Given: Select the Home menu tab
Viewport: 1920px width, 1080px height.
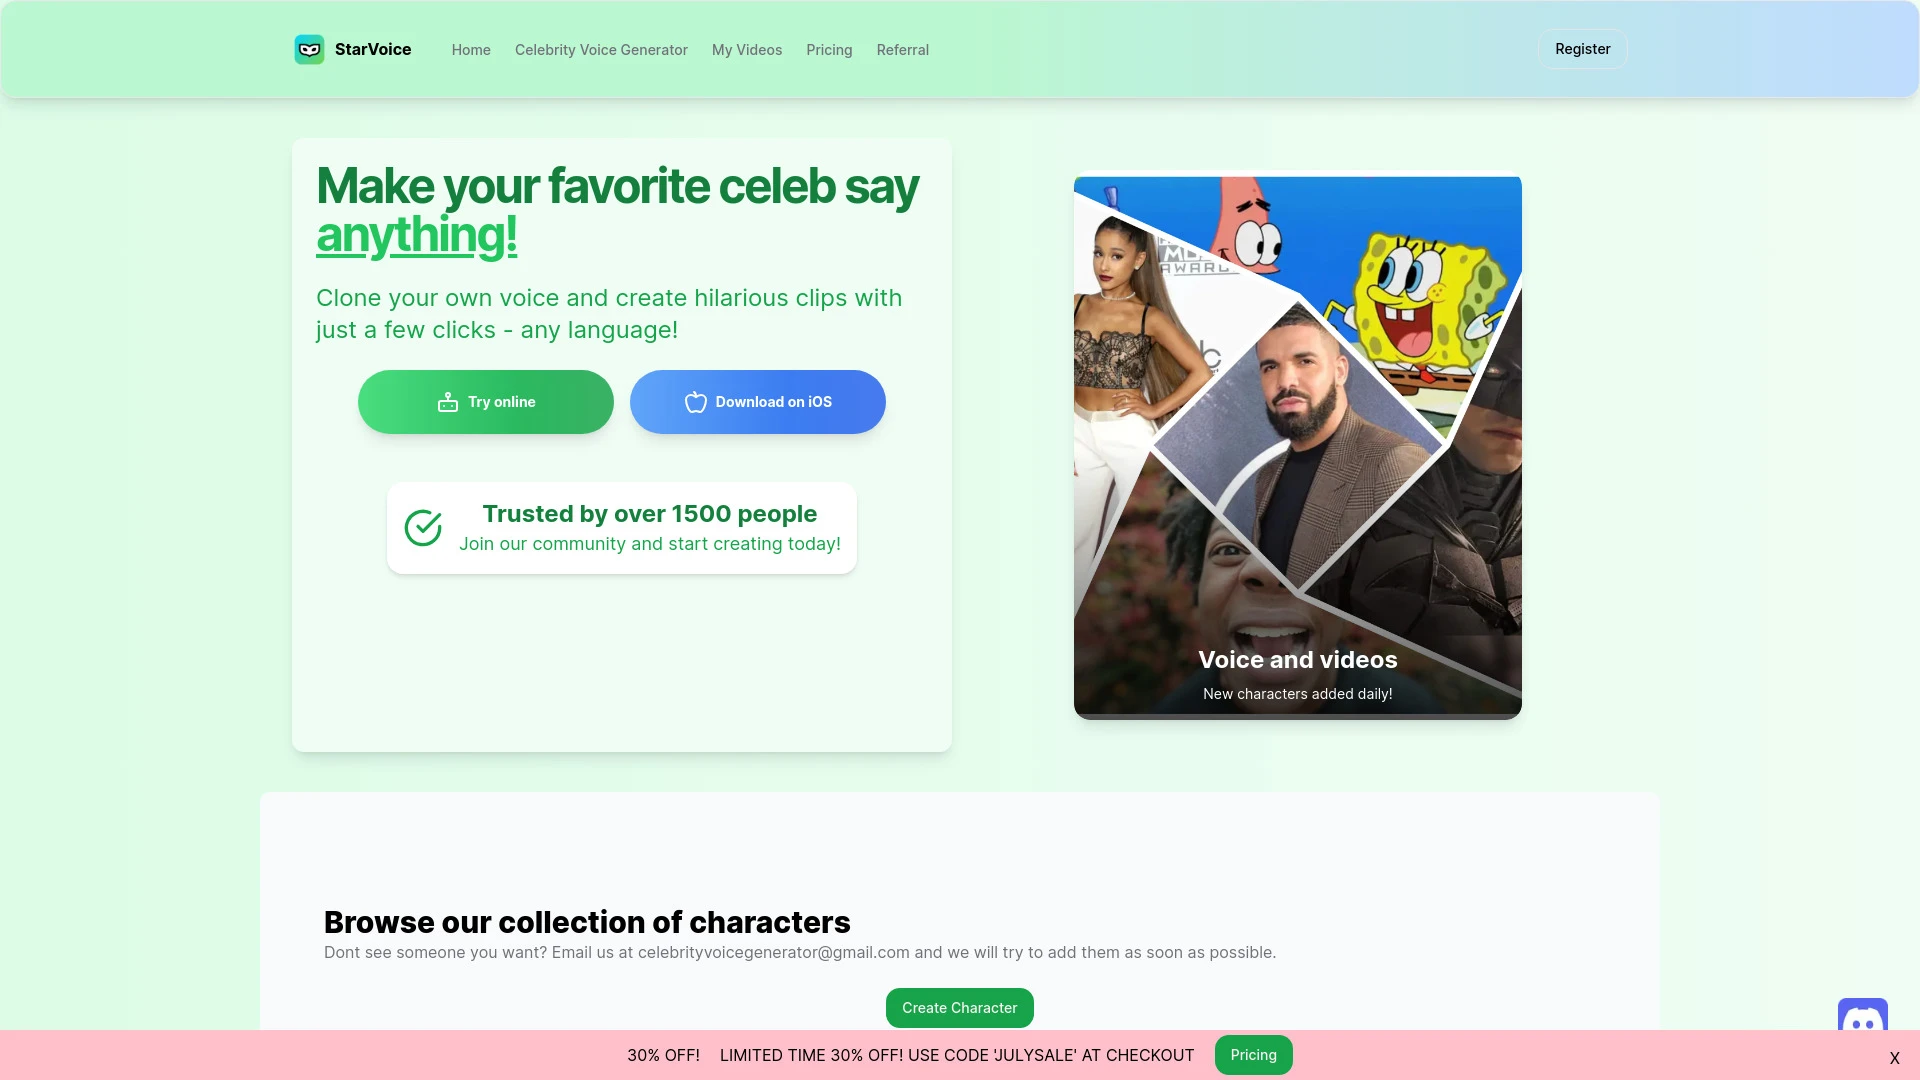Looking at the screenshot, I should click(x=469, y=49).
